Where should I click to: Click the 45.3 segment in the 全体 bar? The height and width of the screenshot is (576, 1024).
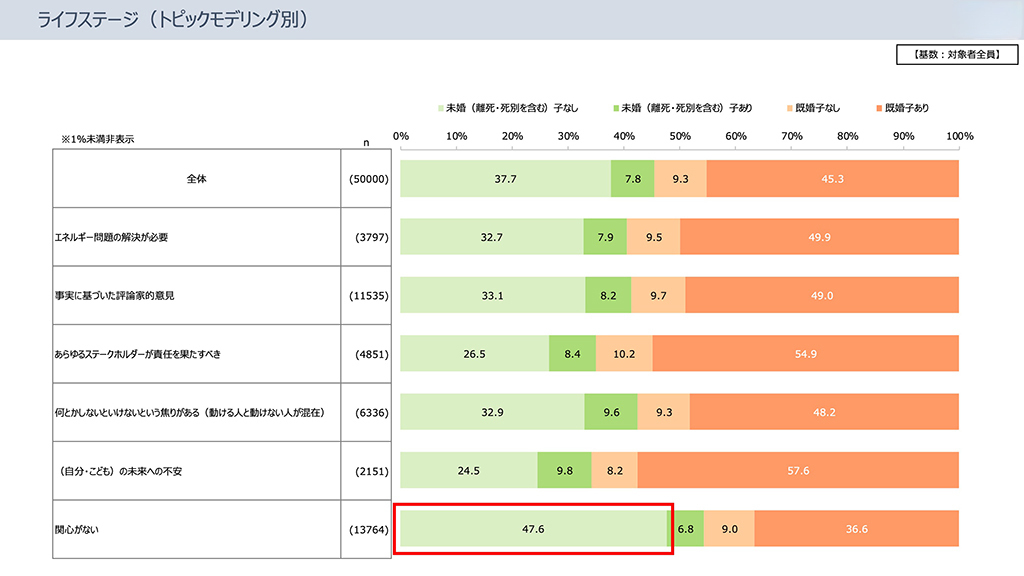click(832, 179)
